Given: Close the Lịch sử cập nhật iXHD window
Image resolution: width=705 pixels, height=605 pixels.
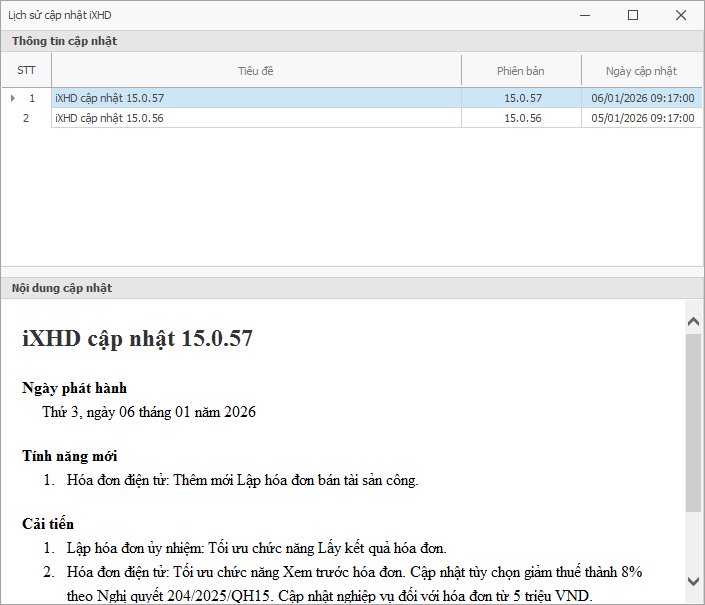Looking at the screenshot, I should [681, 15].
